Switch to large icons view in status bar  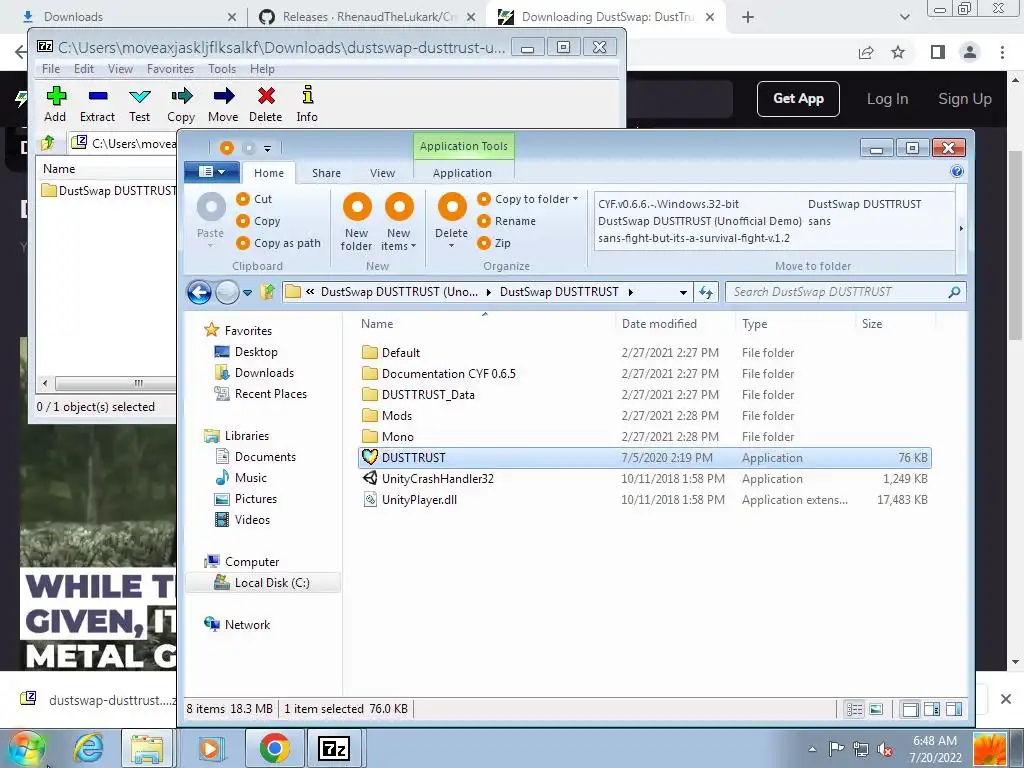click(876, 709)
